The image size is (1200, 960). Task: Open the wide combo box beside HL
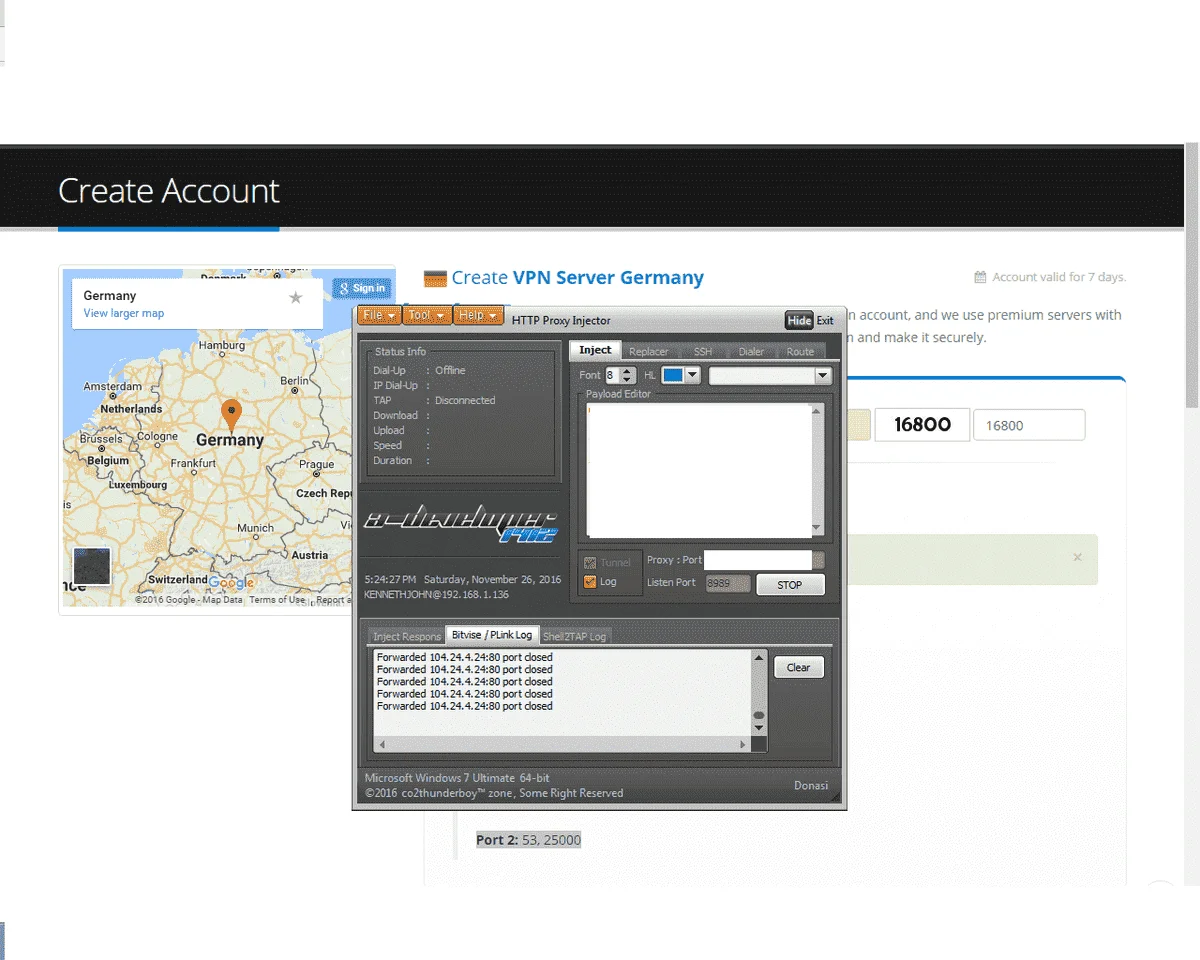pos(770,376)
